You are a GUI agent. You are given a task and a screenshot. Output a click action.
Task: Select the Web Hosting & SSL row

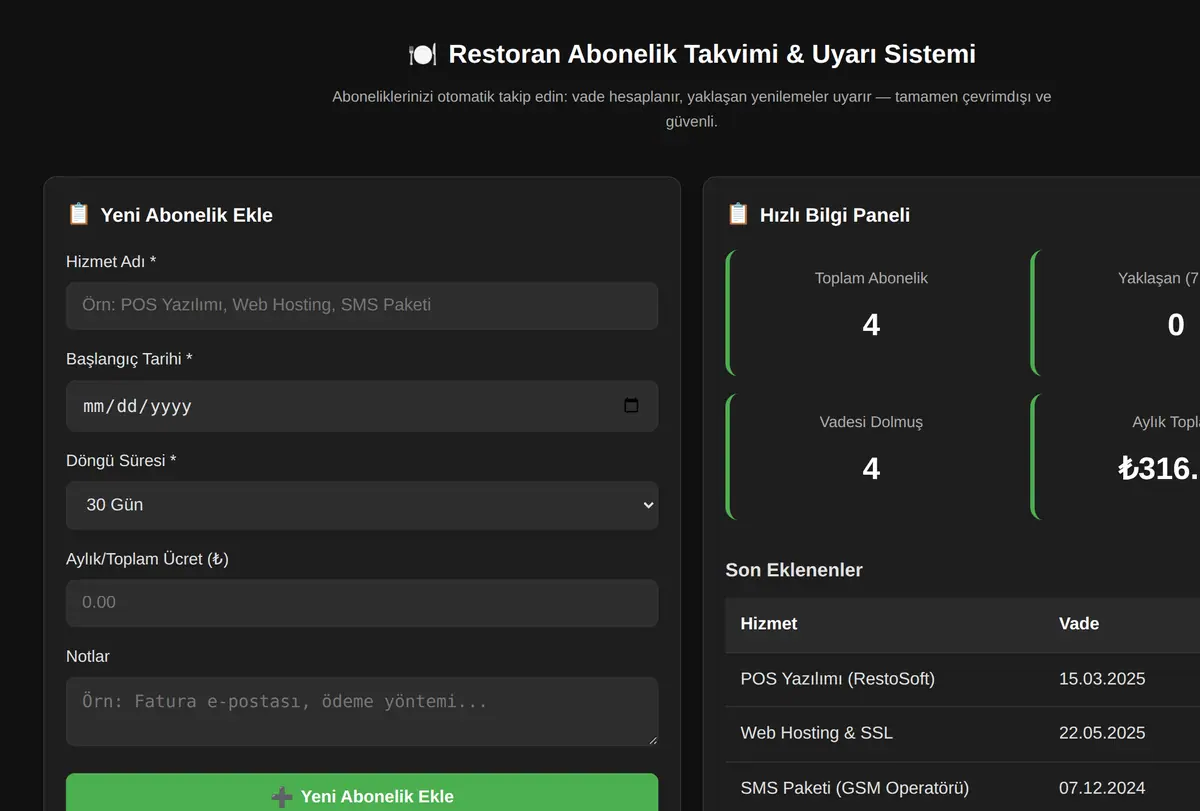pos(963,733)
